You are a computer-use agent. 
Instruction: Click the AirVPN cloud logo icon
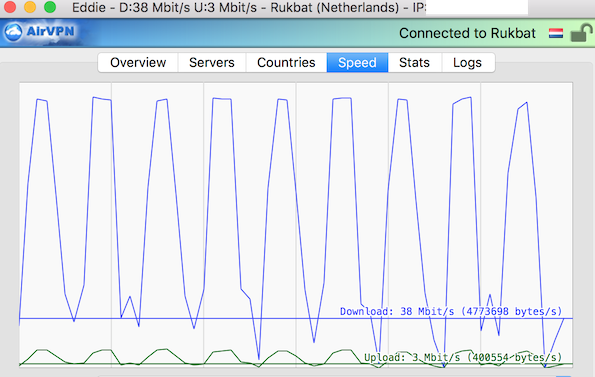(13, 32)
